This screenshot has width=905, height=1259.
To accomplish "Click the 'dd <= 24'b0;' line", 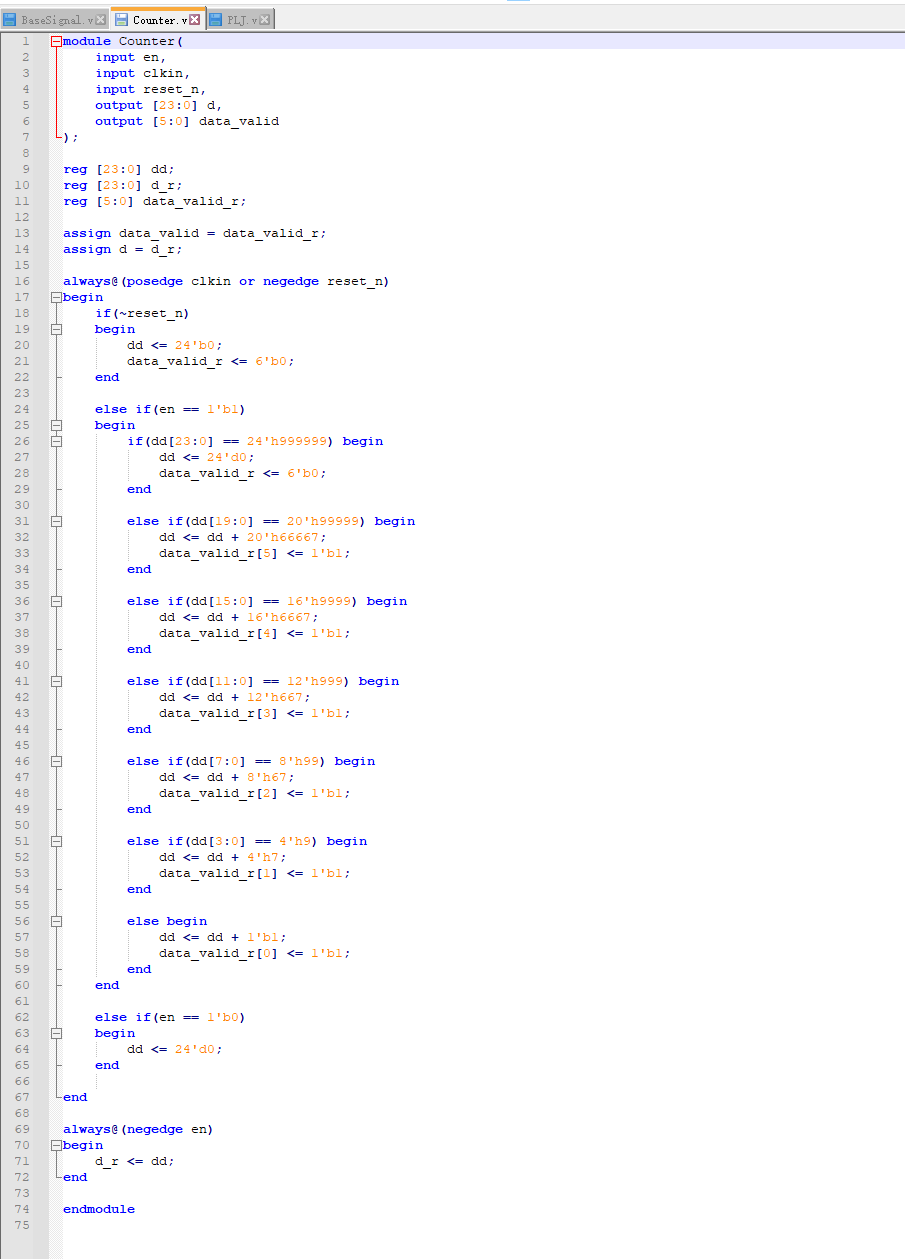I will point(175,345).
